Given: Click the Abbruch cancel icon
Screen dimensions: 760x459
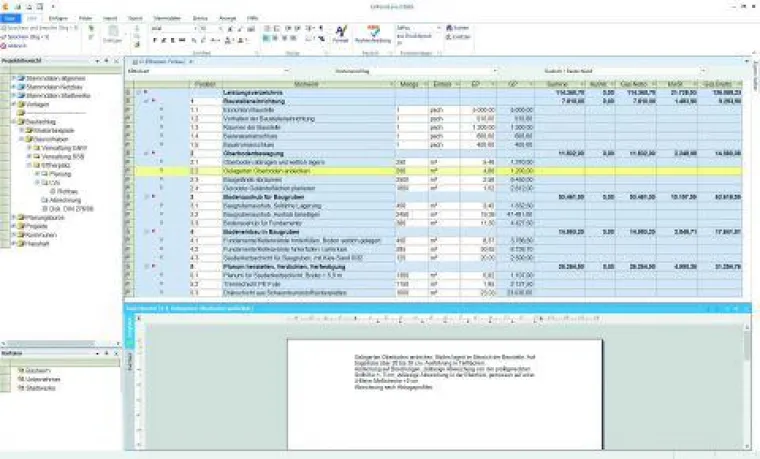Looking at the screenshot, I should pyautogui.click(x=5, y=45).
